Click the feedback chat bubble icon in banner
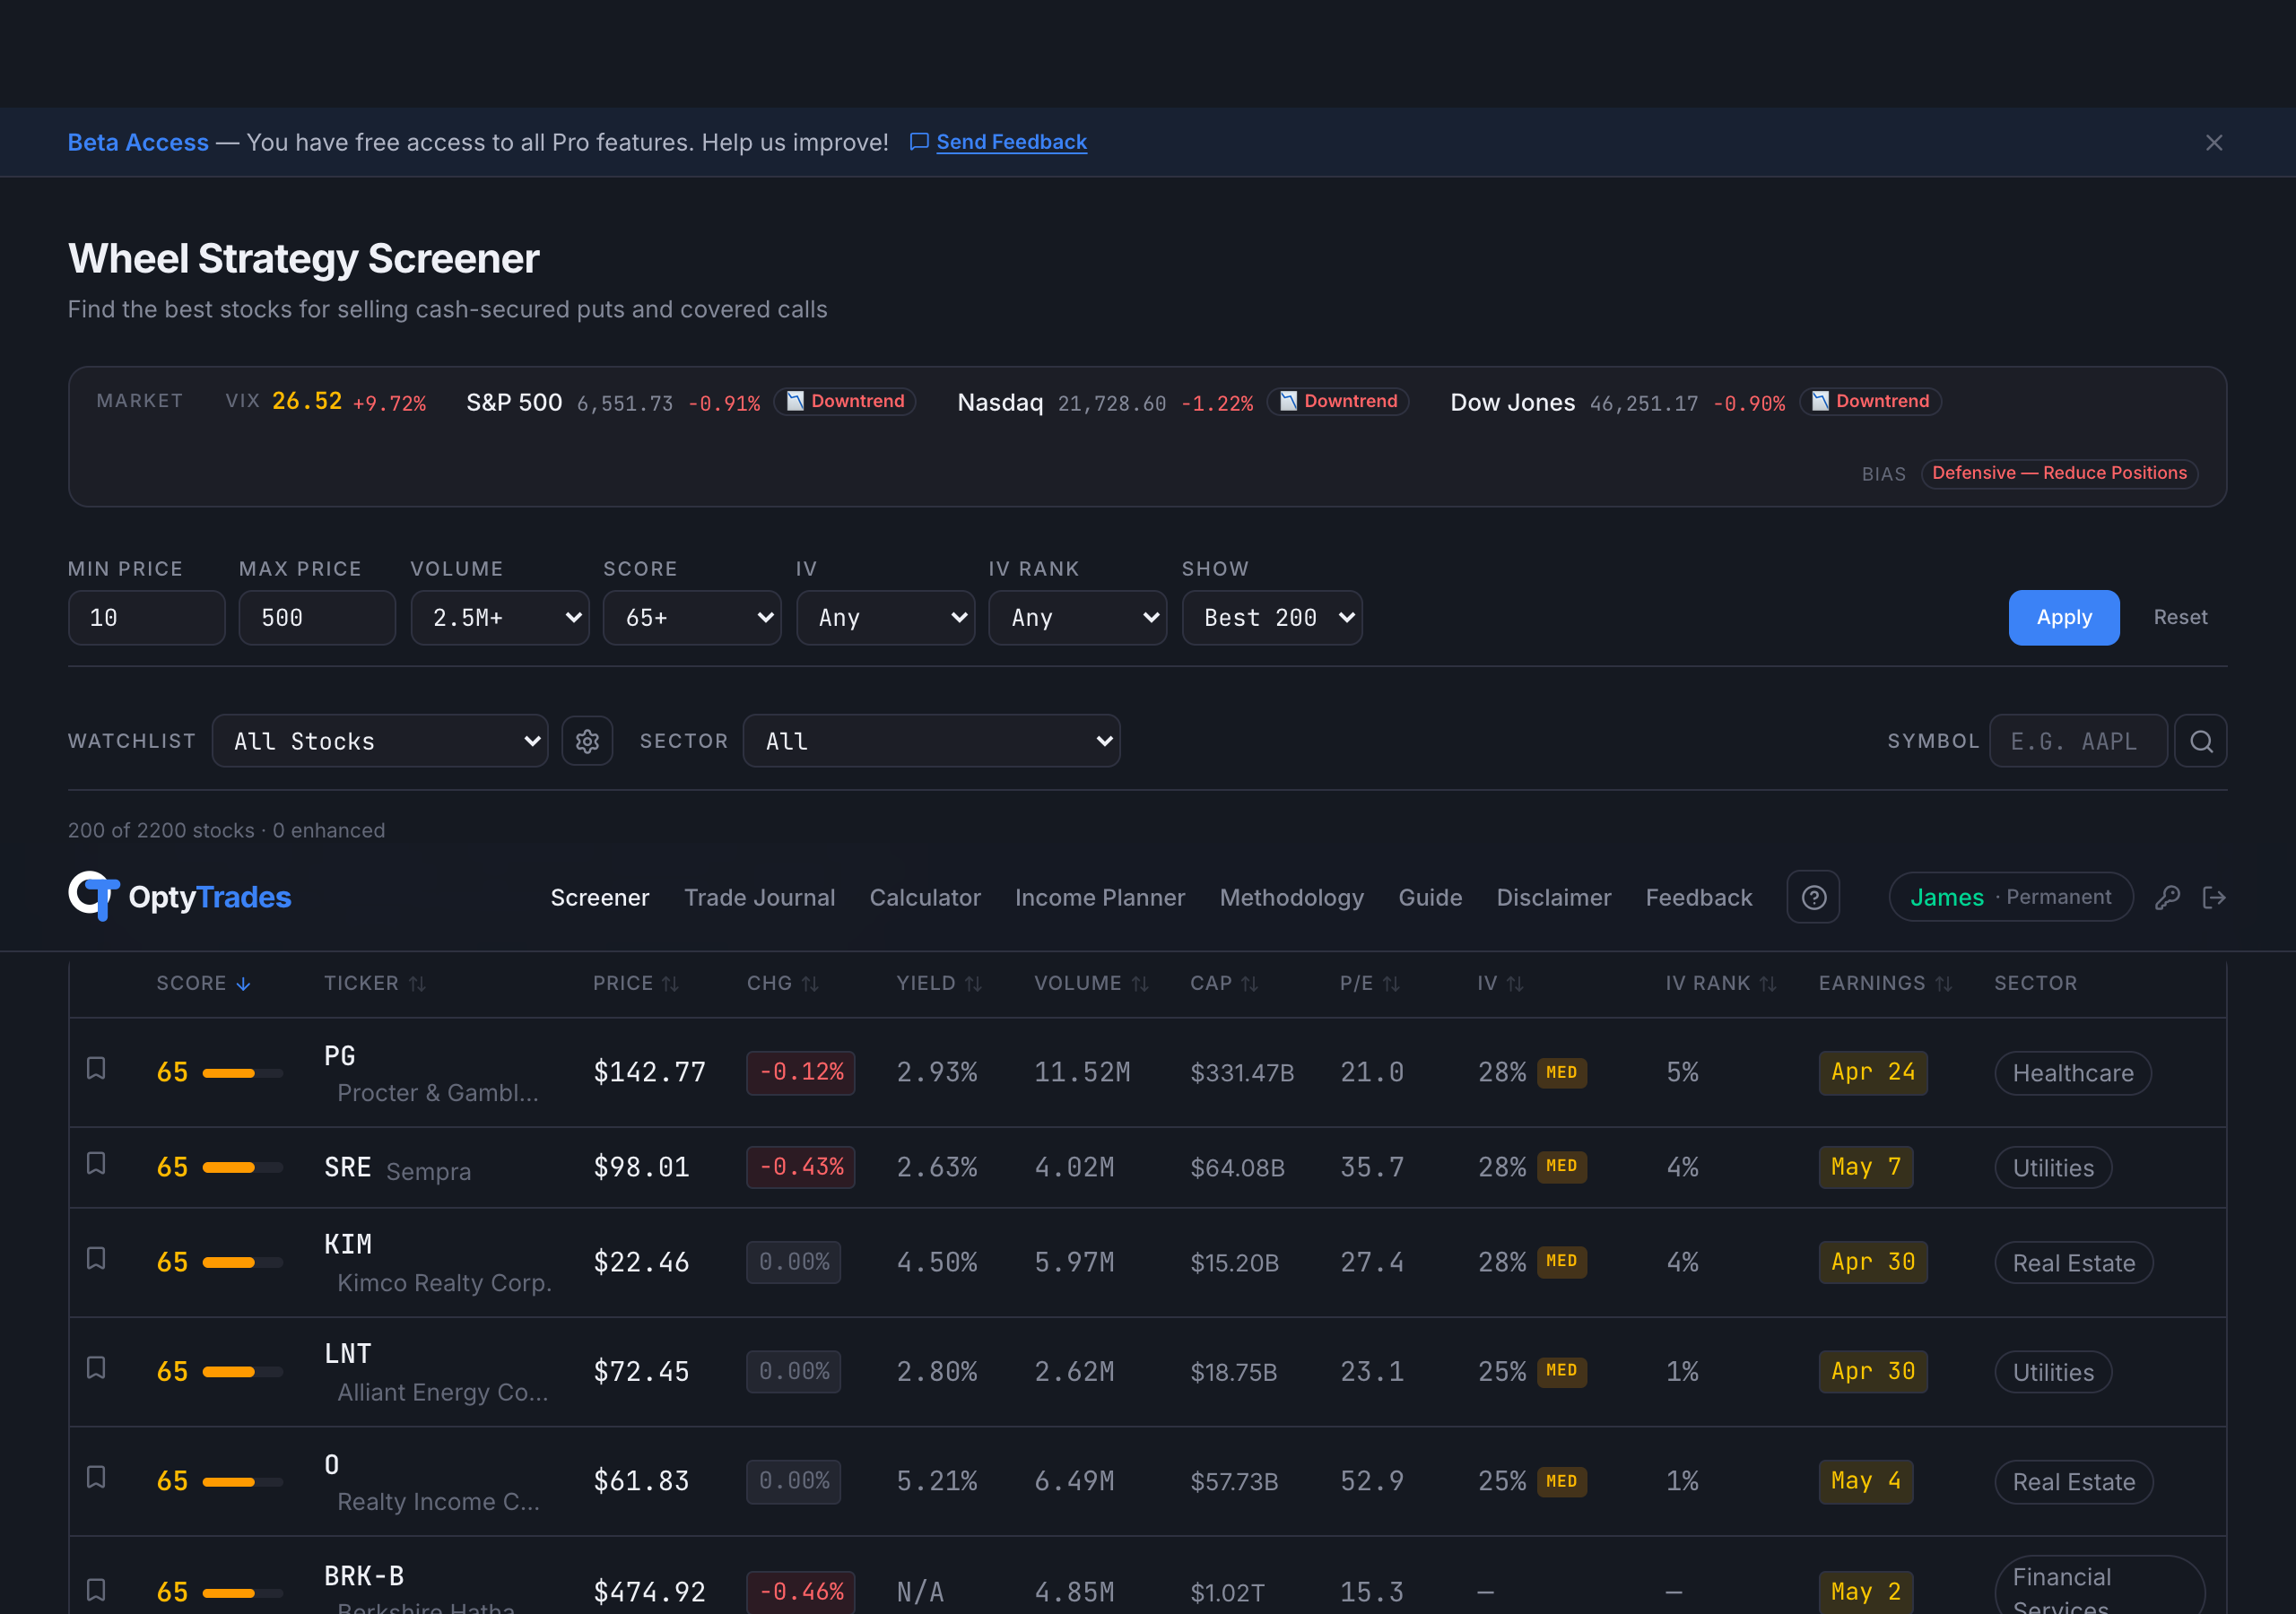Image resolution: width=2296 pixels, height=1614 pixels. 919,142
